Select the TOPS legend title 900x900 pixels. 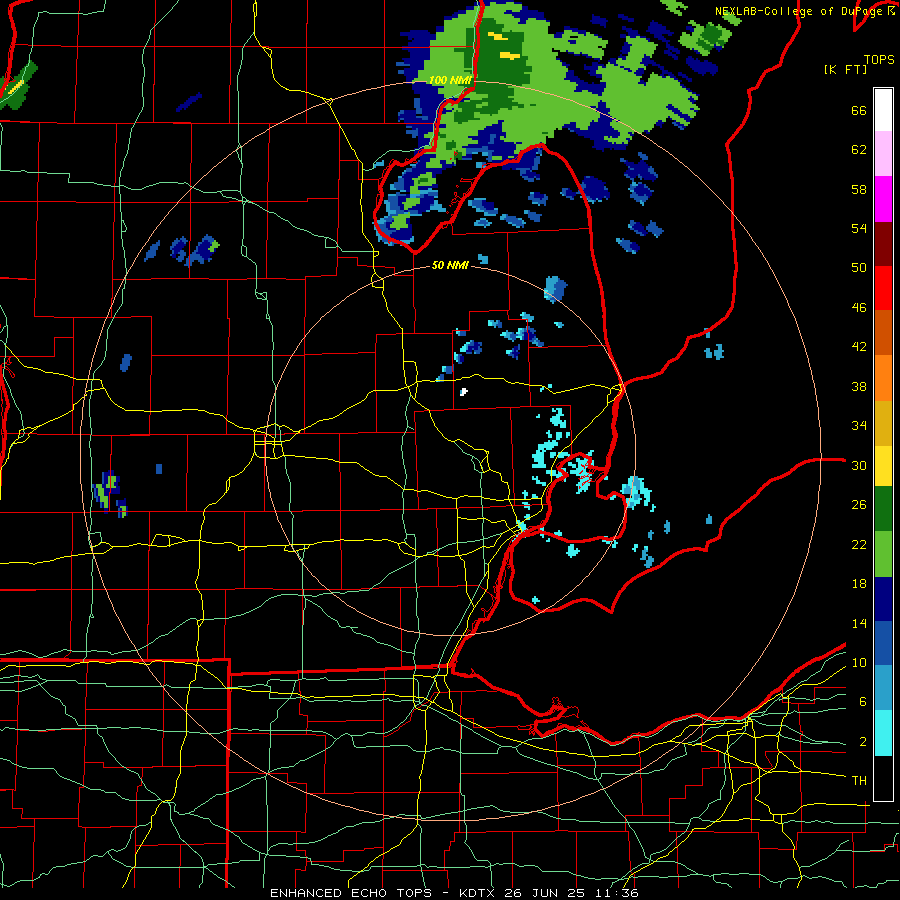(879, 59)
